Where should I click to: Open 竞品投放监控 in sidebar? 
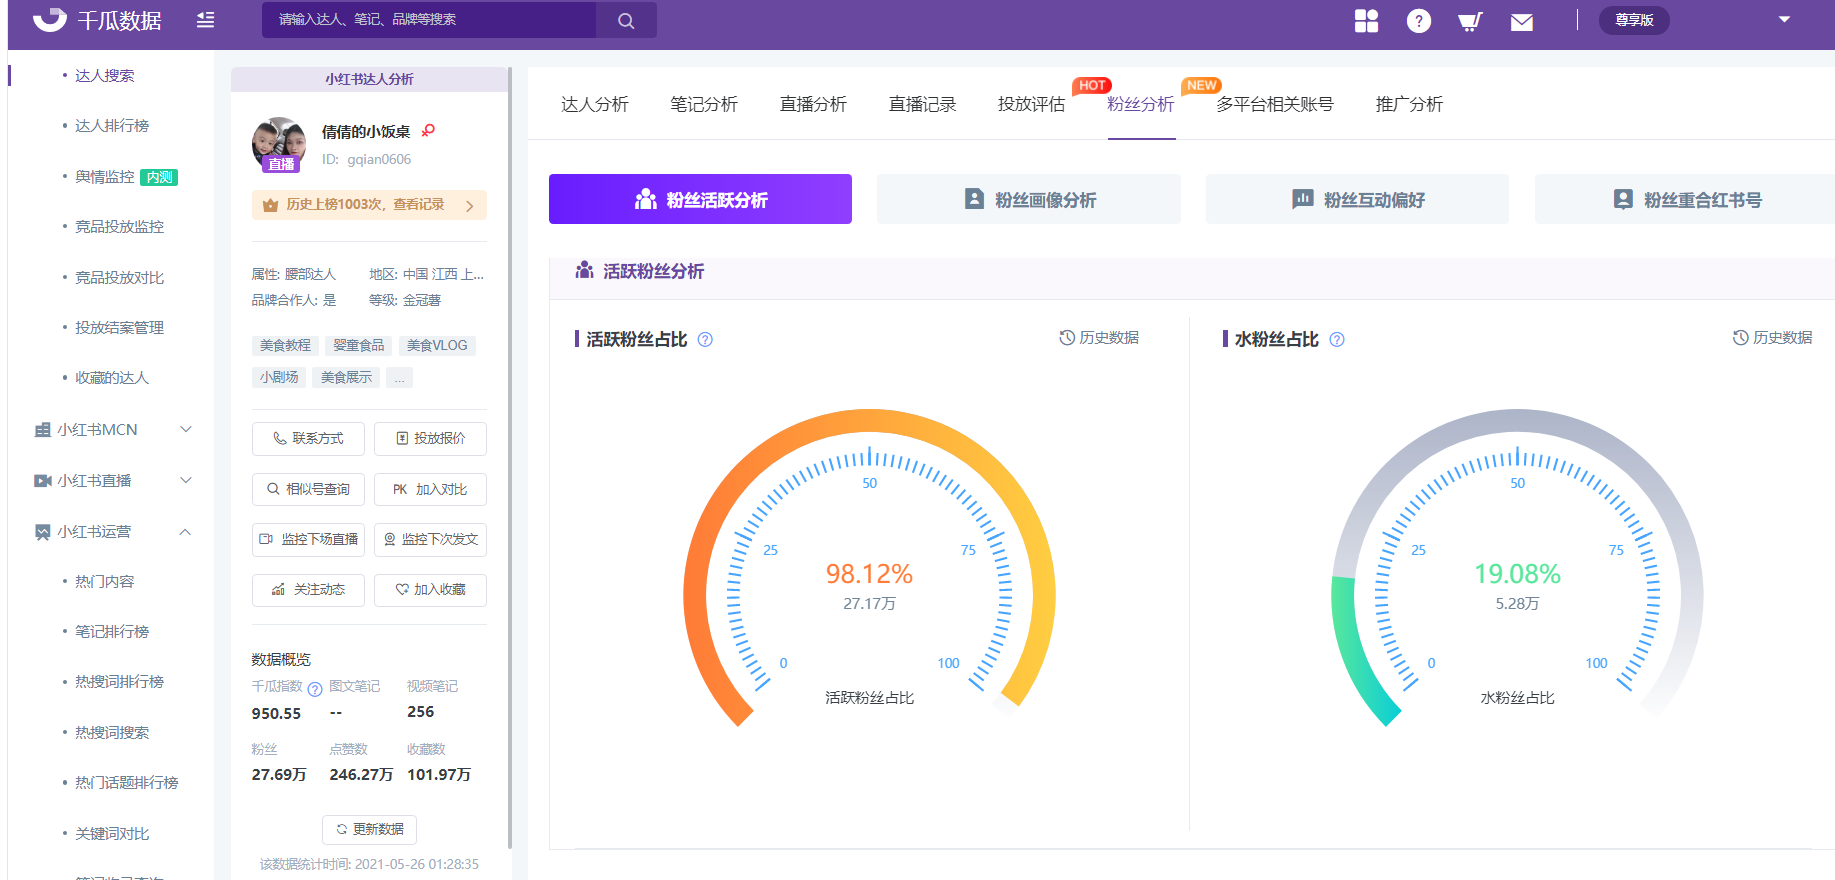[x=119, y=227]
